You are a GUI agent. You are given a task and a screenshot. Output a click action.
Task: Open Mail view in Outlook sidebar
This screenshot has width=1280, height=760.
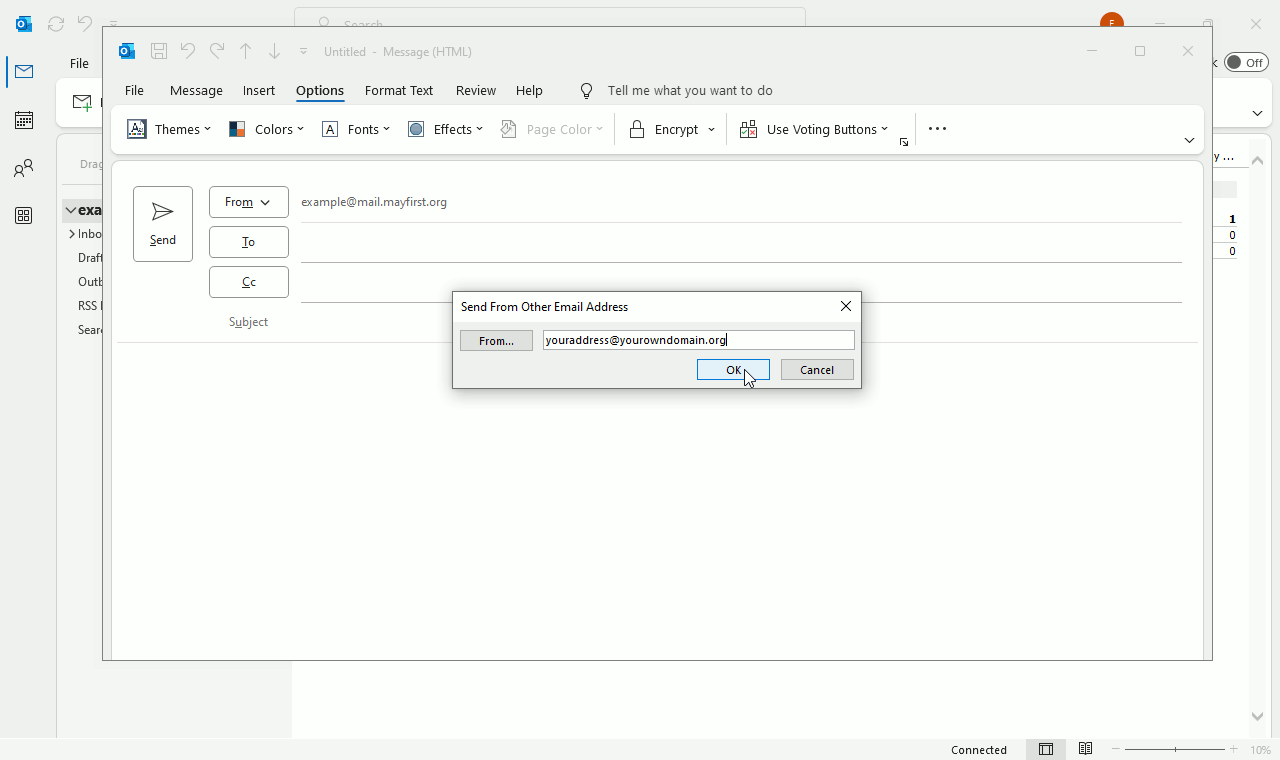point(24,71)
